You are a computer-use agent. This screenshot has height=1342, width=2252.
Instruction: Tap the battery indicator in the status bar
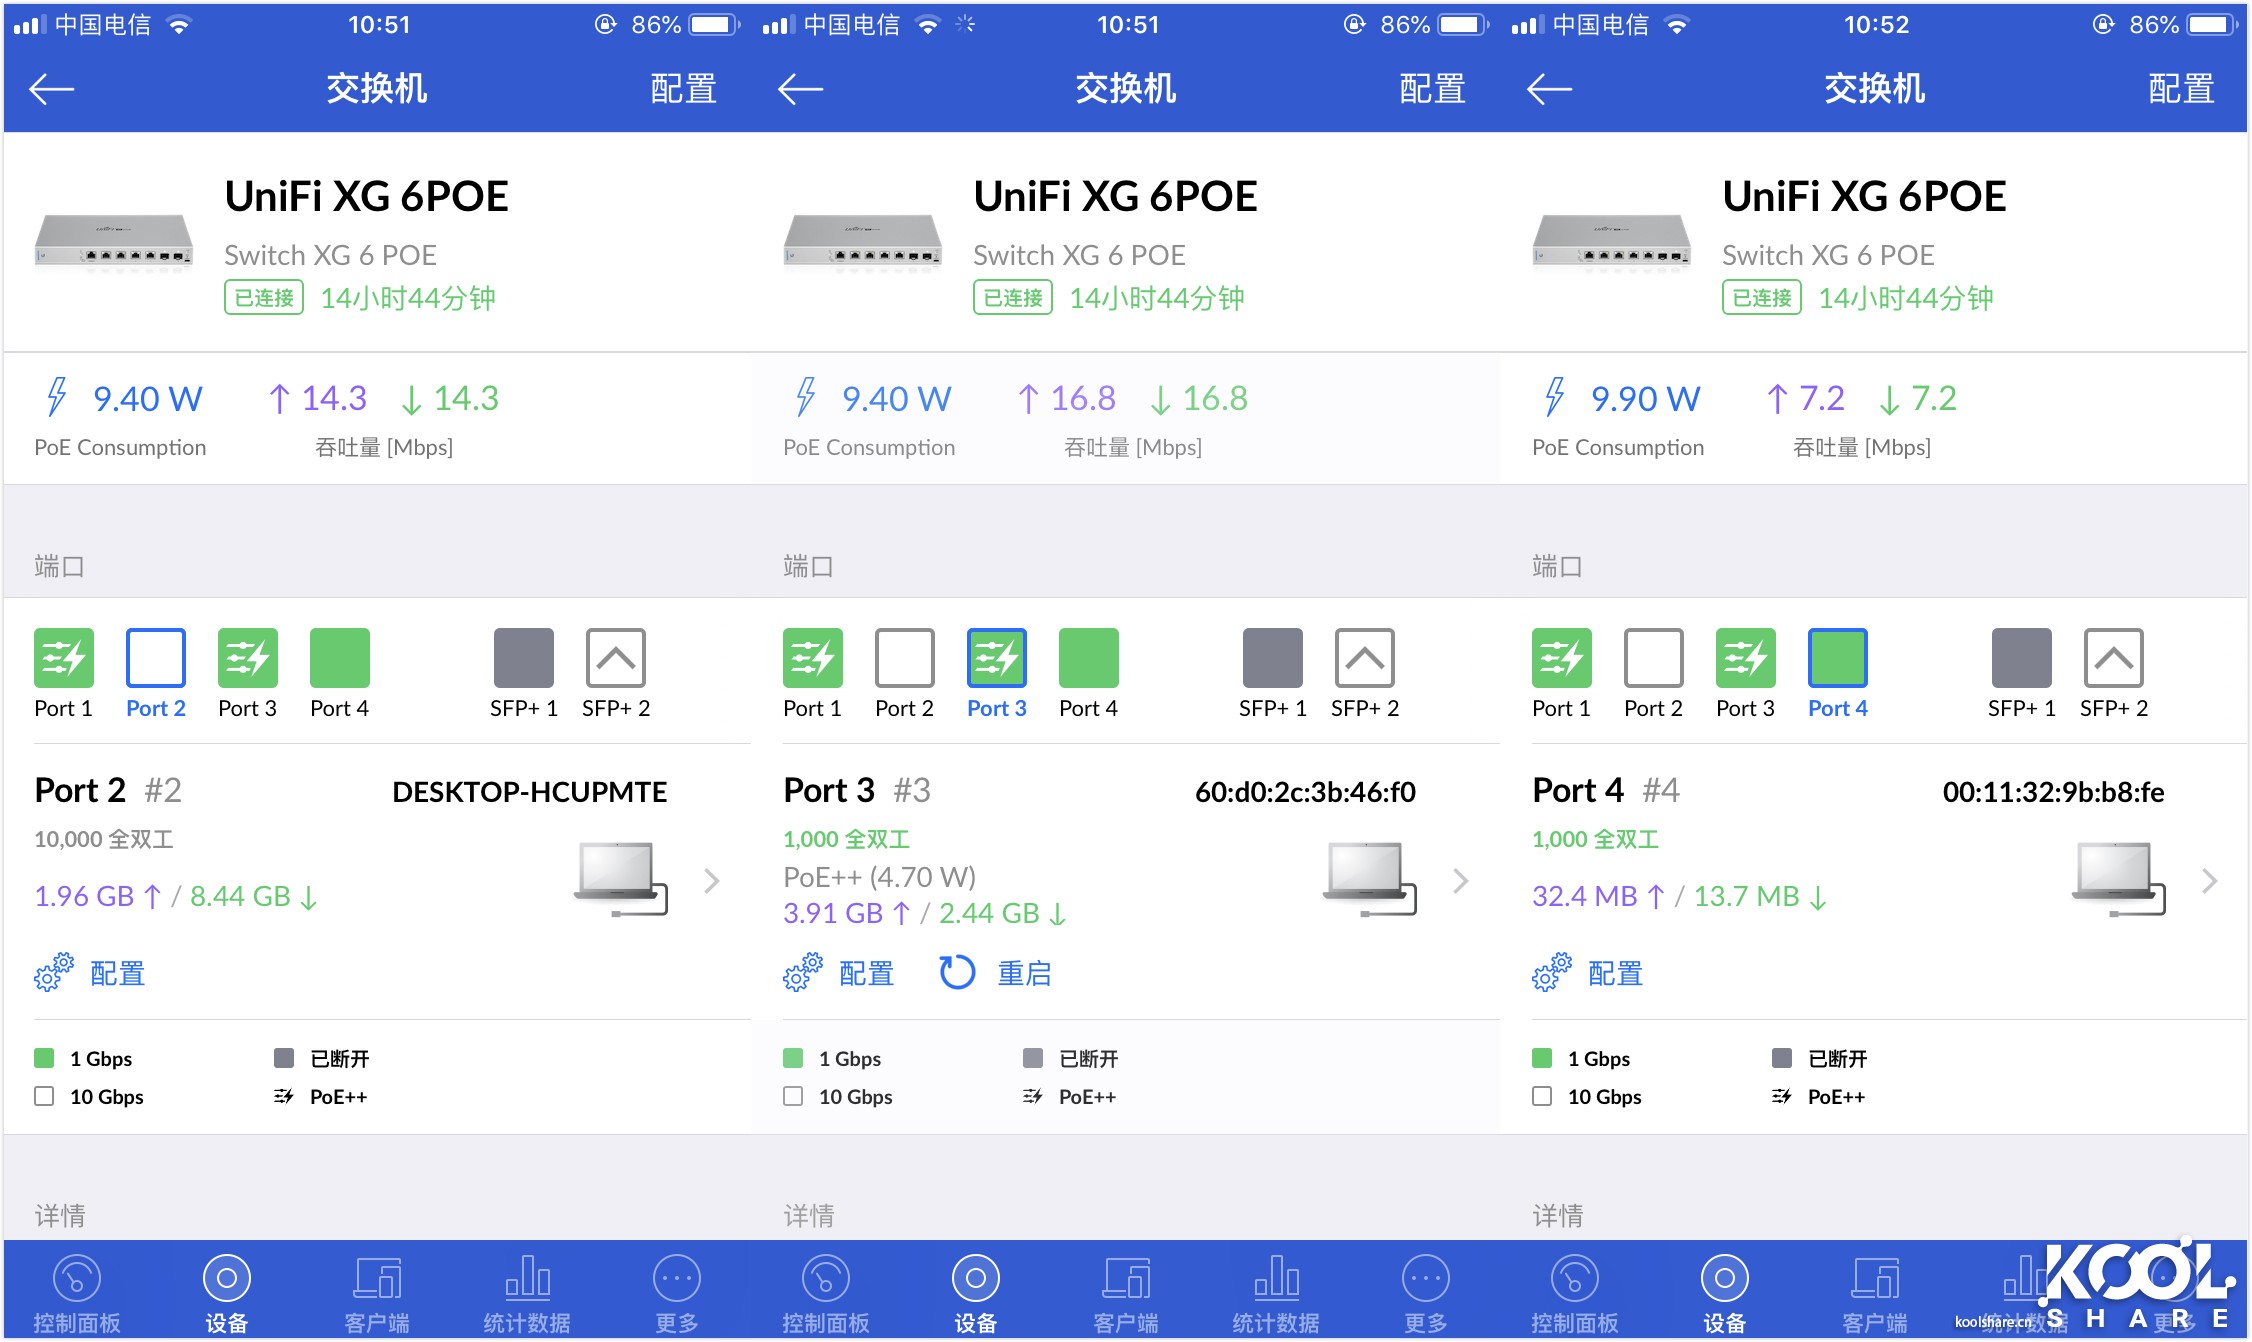(711, 24)
